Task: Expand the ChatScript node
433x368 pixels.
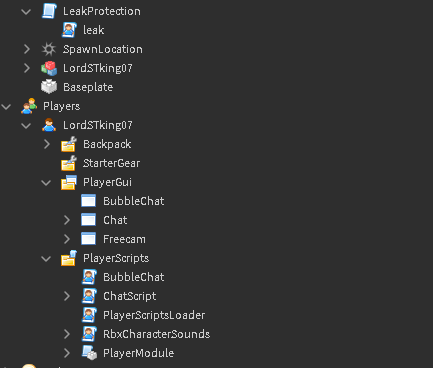Action: (67, 296)
